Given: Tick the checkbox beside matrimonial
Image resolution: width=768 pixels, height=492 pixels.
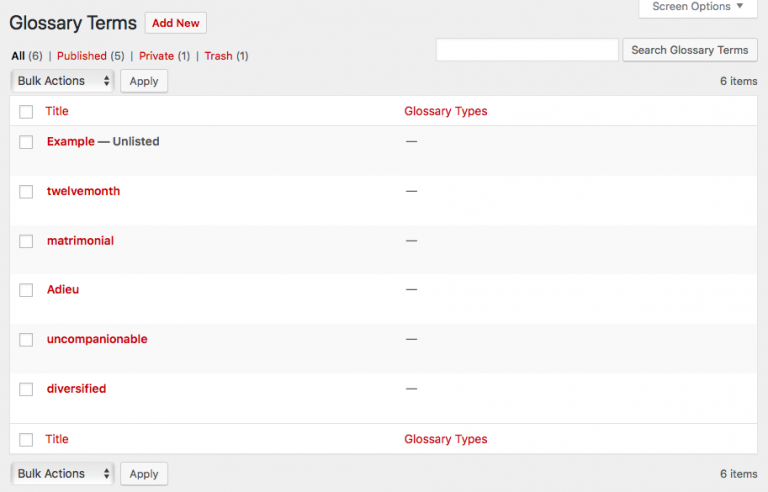Looking at the screenshot, I should [x=26, y=241].
